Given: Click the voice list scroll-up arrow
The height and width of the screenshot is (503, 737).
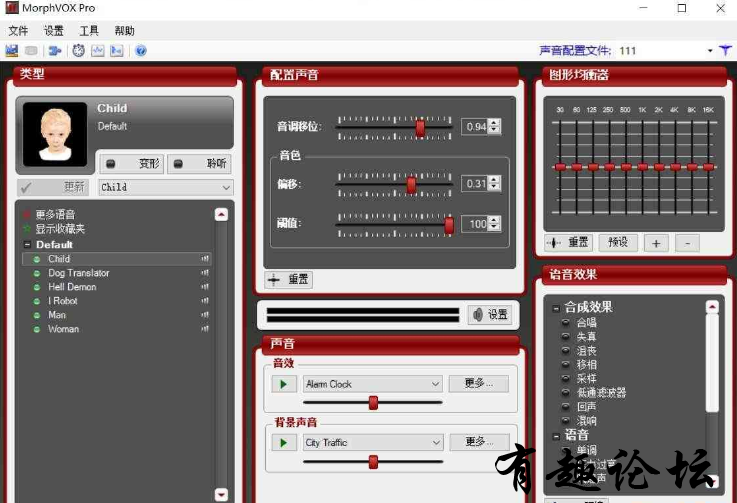Looking at the screenshot, I should coord(221,215).
